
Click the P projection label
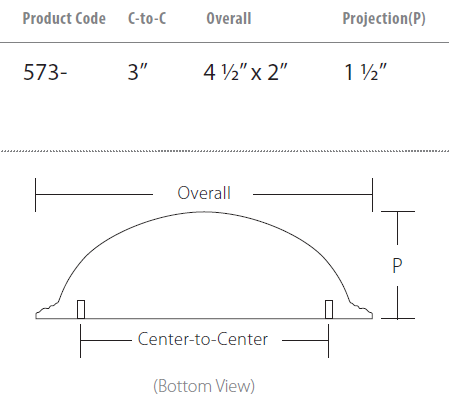pyautogui.click(x=397, y=266)
